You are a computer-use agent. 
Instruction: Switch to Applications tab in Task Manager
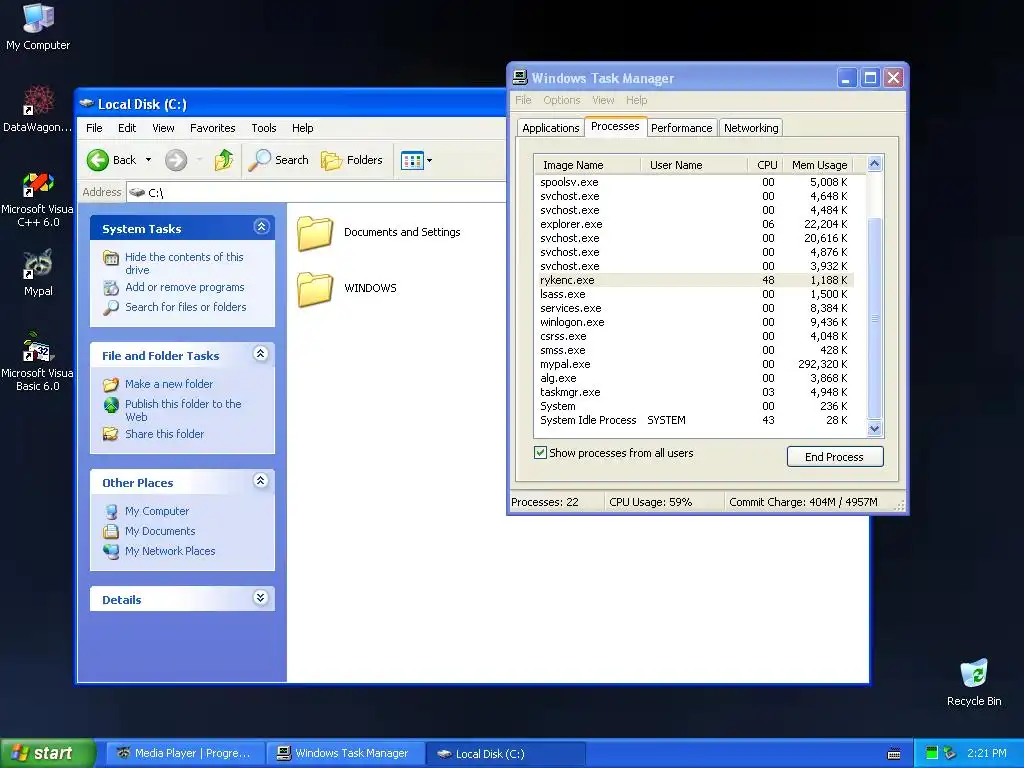[551, 128]
